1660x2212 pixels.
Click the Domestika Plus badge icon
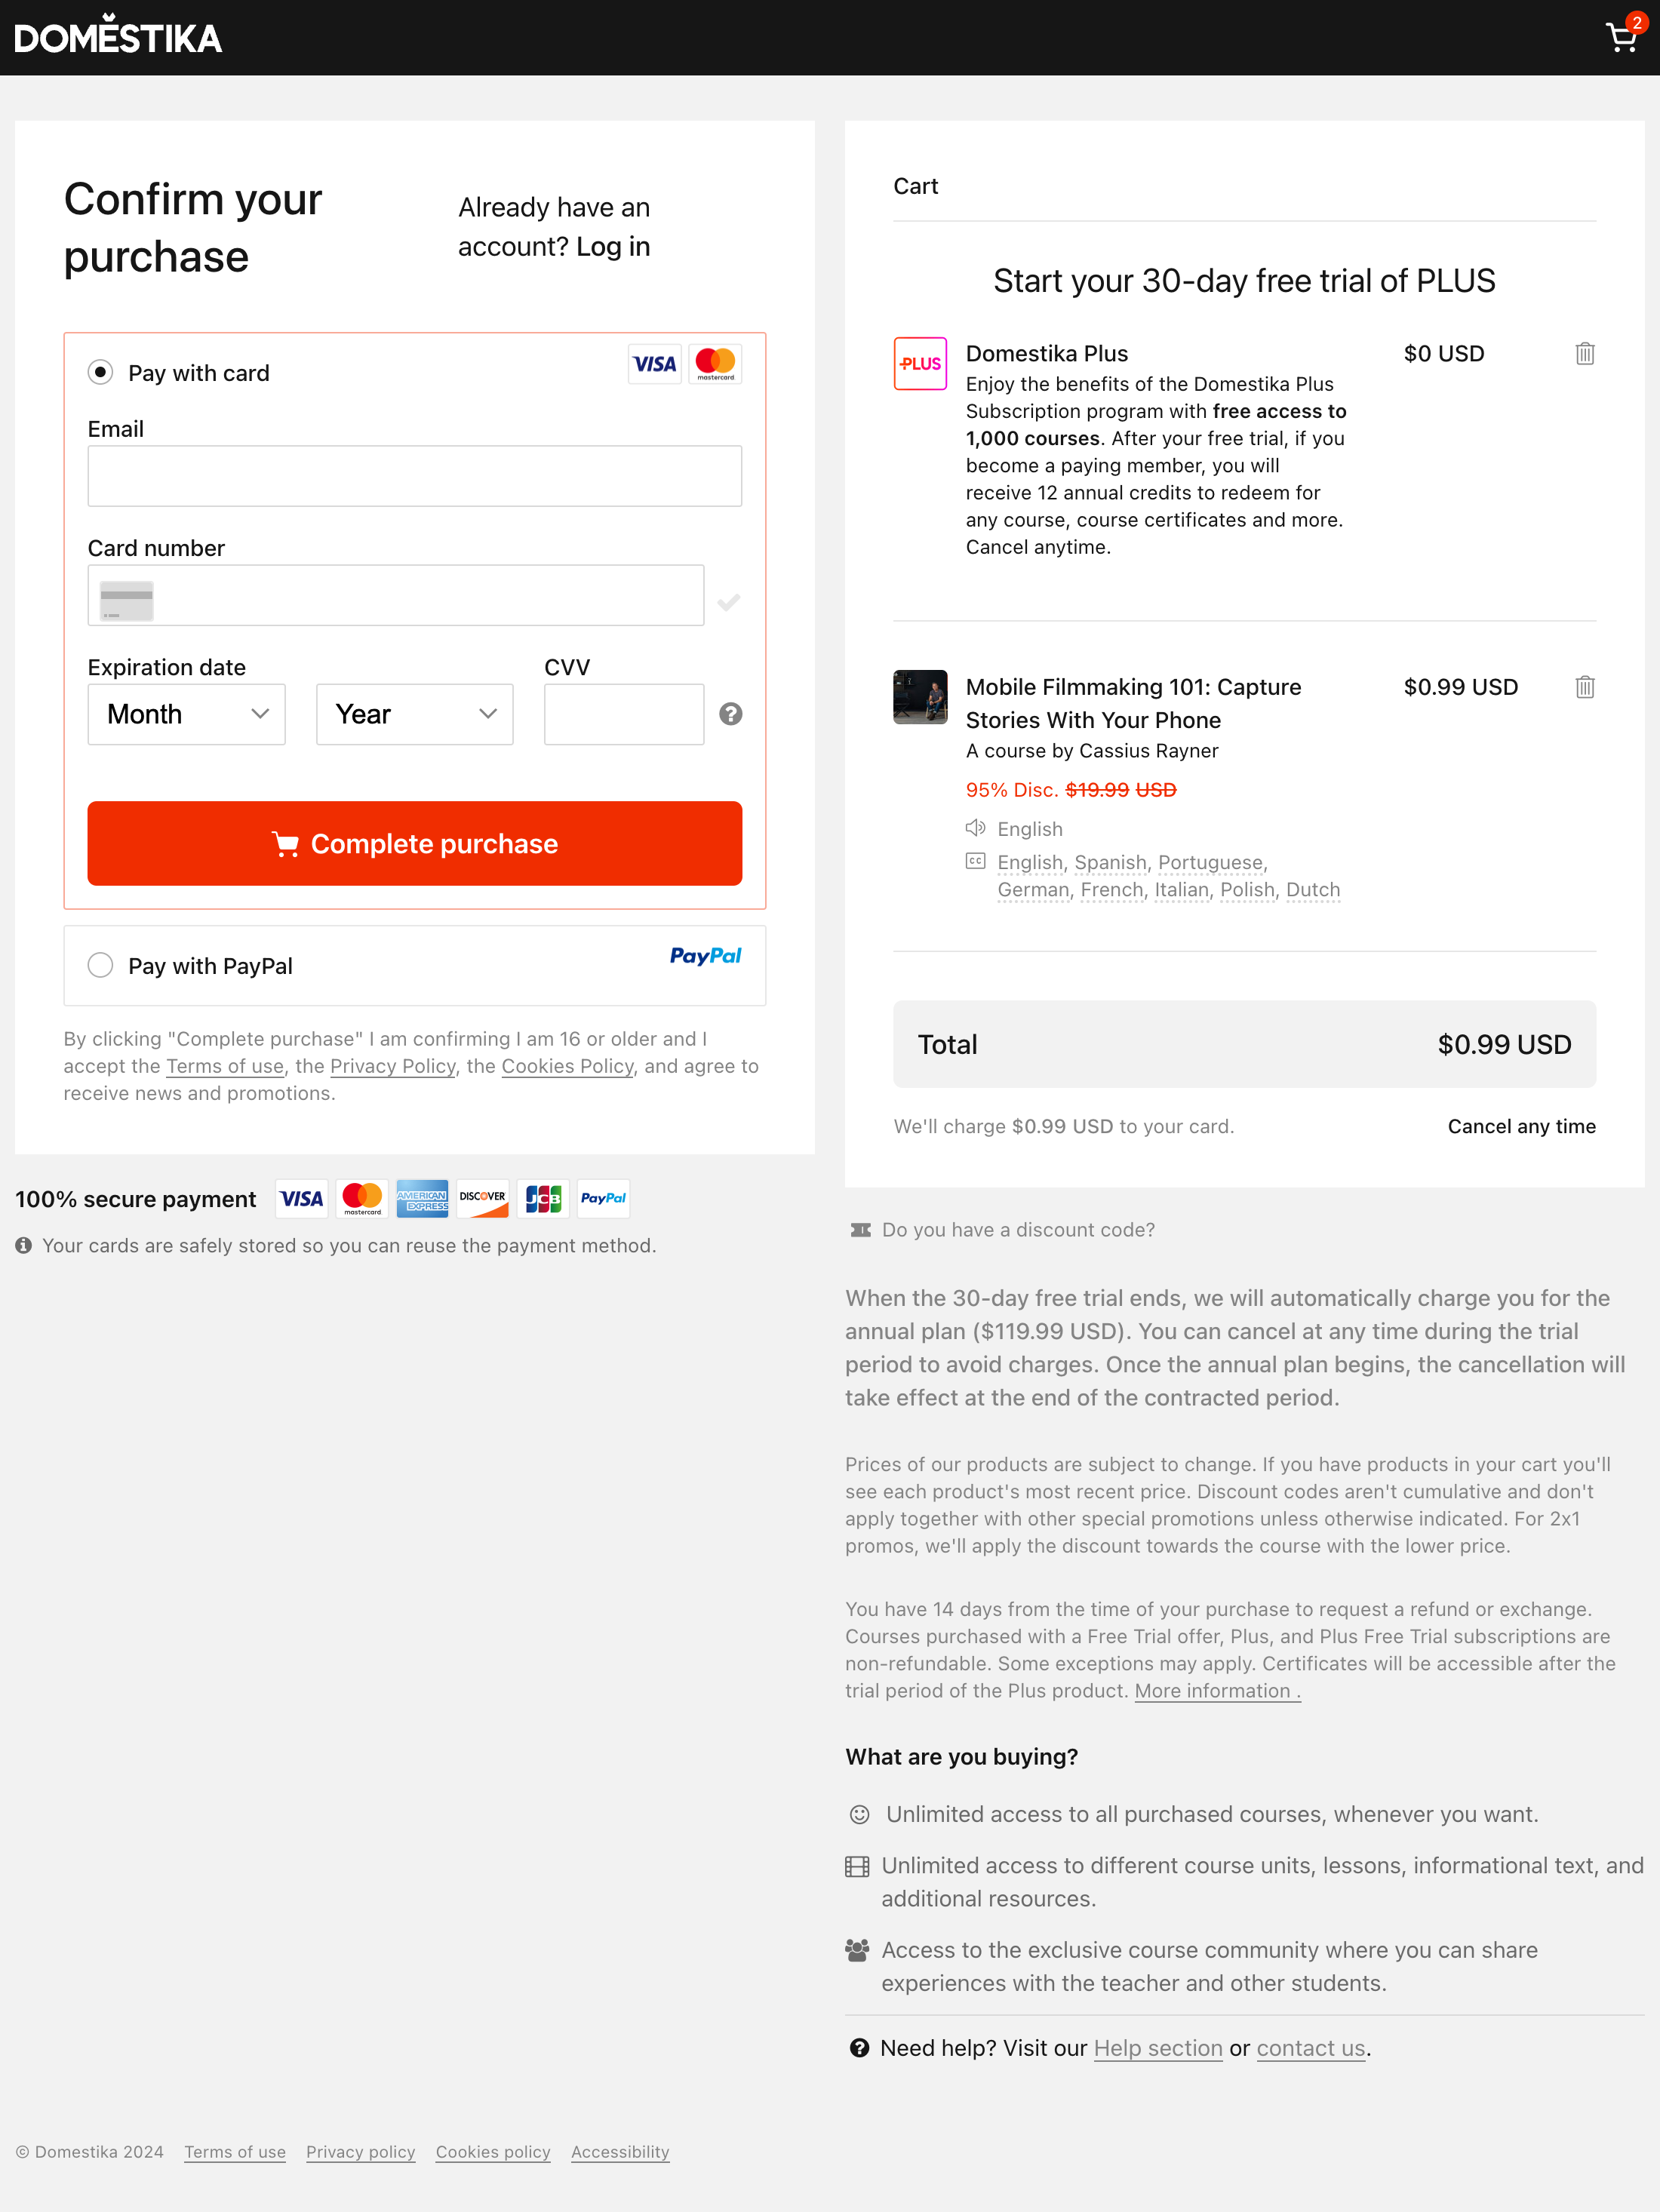point(920,364)
